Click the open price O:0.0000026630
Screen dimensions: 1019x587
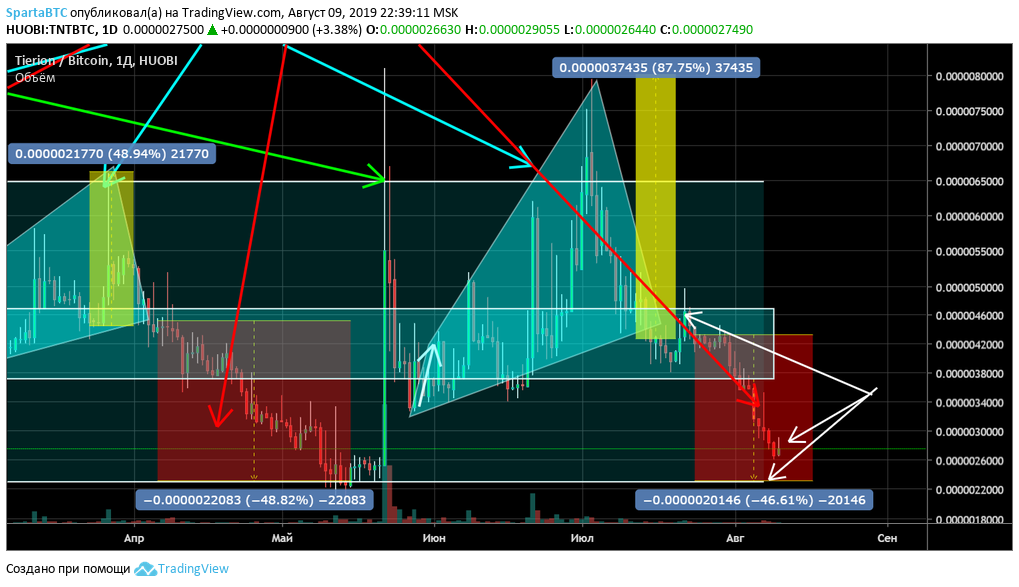click(413, 30)
